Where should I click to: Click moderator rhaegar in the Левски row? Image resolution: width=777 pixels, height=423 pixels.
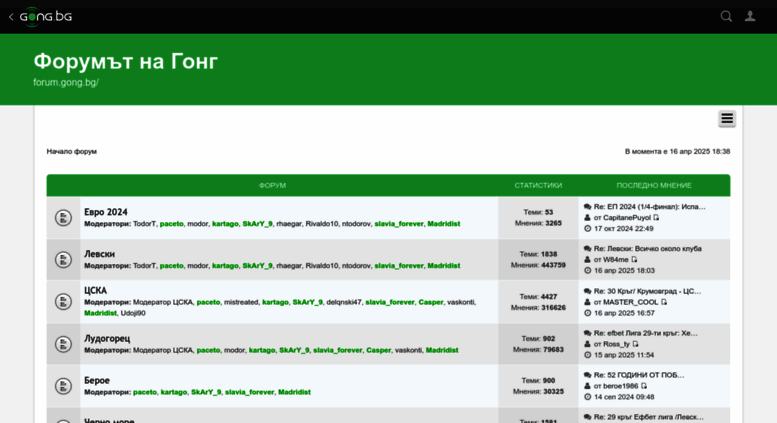click(289, 266)
